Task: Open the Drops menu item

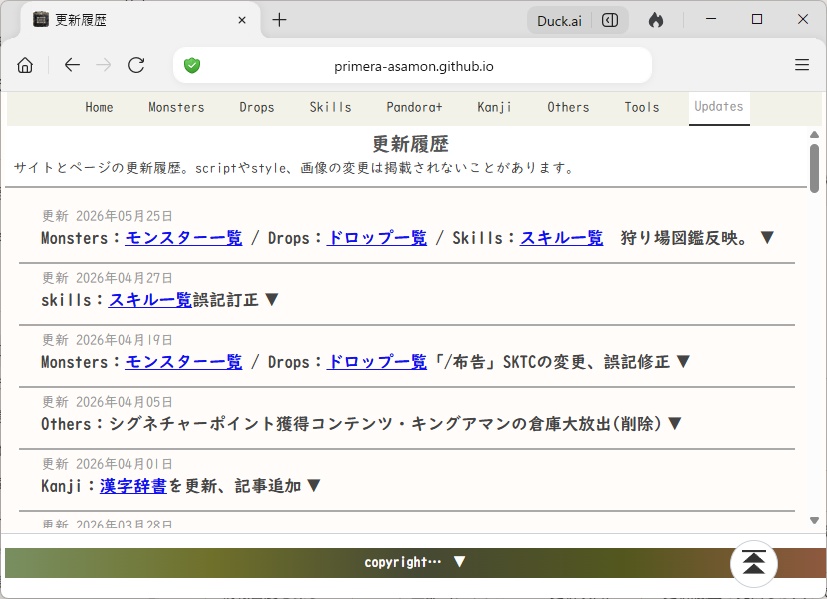Action: pos(256,107)
